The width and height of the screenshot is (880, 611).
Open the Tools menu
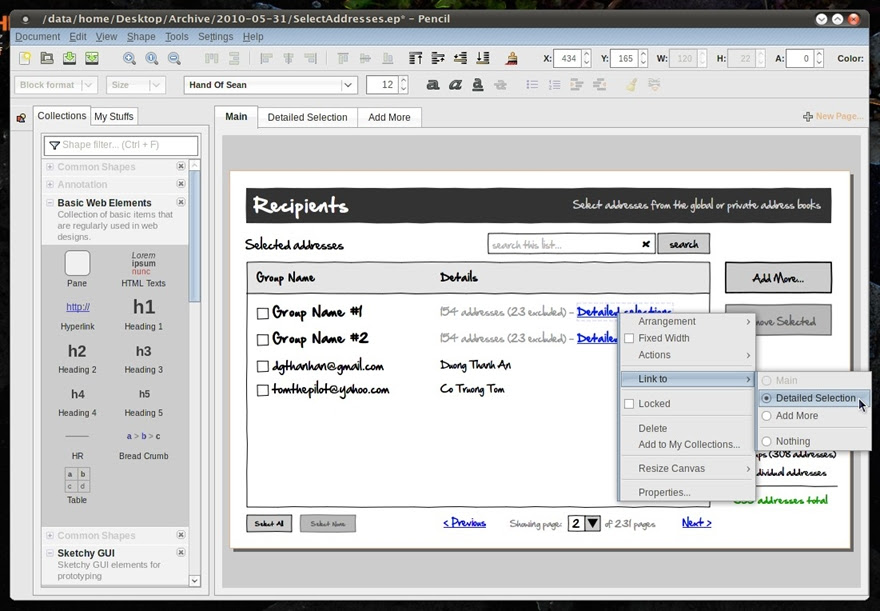point(176,36)
